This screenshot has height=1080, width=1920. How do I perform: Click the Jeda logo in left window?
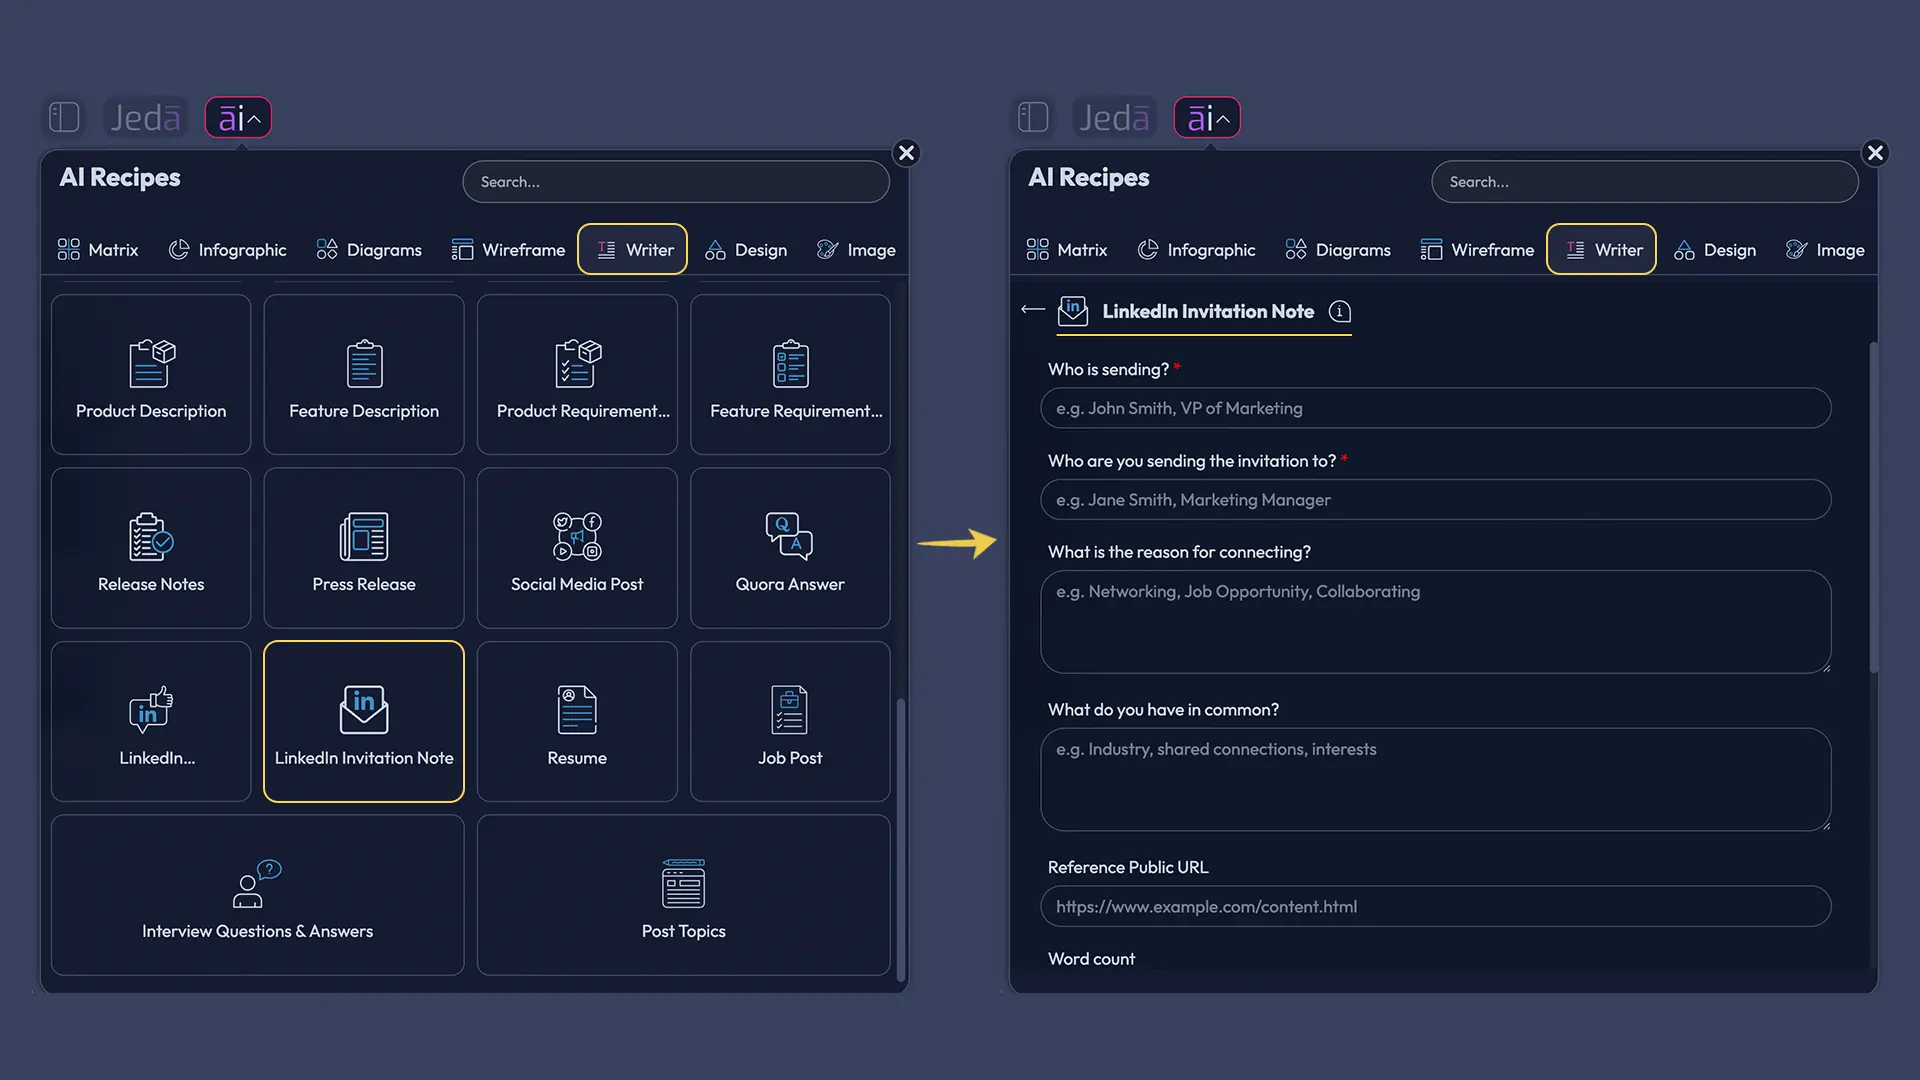(x=145, y=117)
